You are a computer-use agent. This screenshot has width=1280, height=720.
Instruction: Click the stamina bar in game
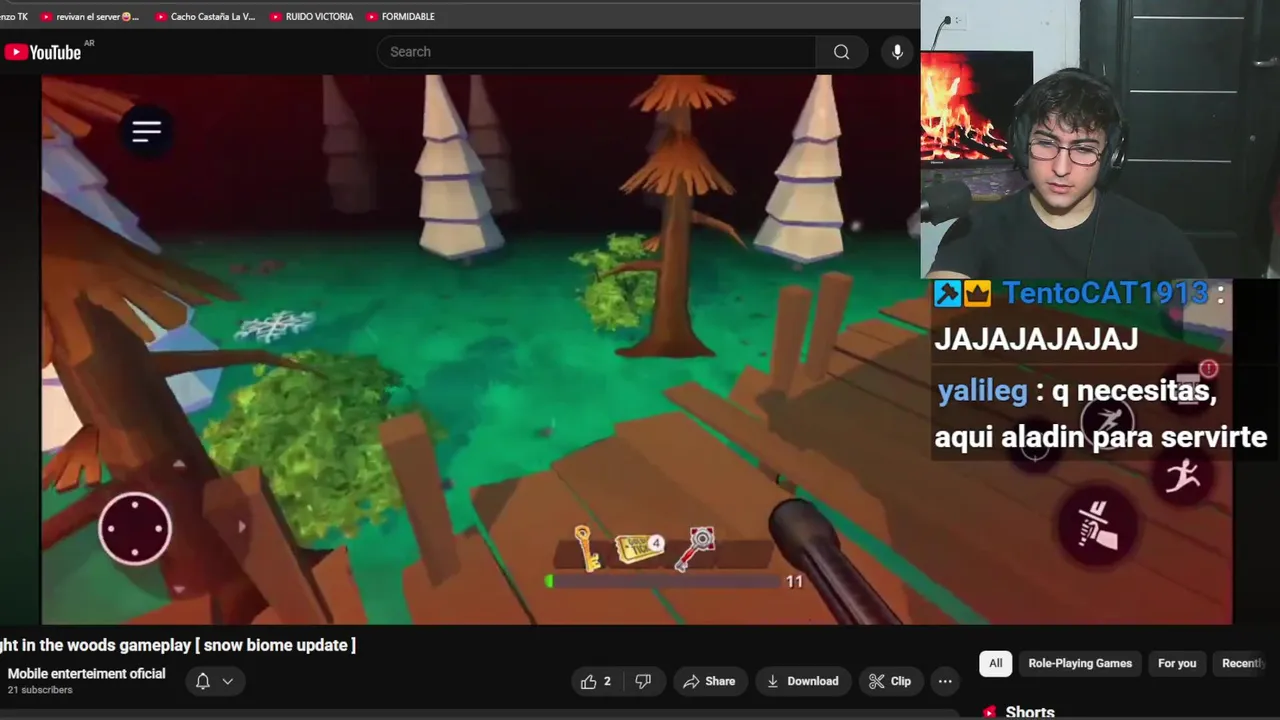click(662, 581)
